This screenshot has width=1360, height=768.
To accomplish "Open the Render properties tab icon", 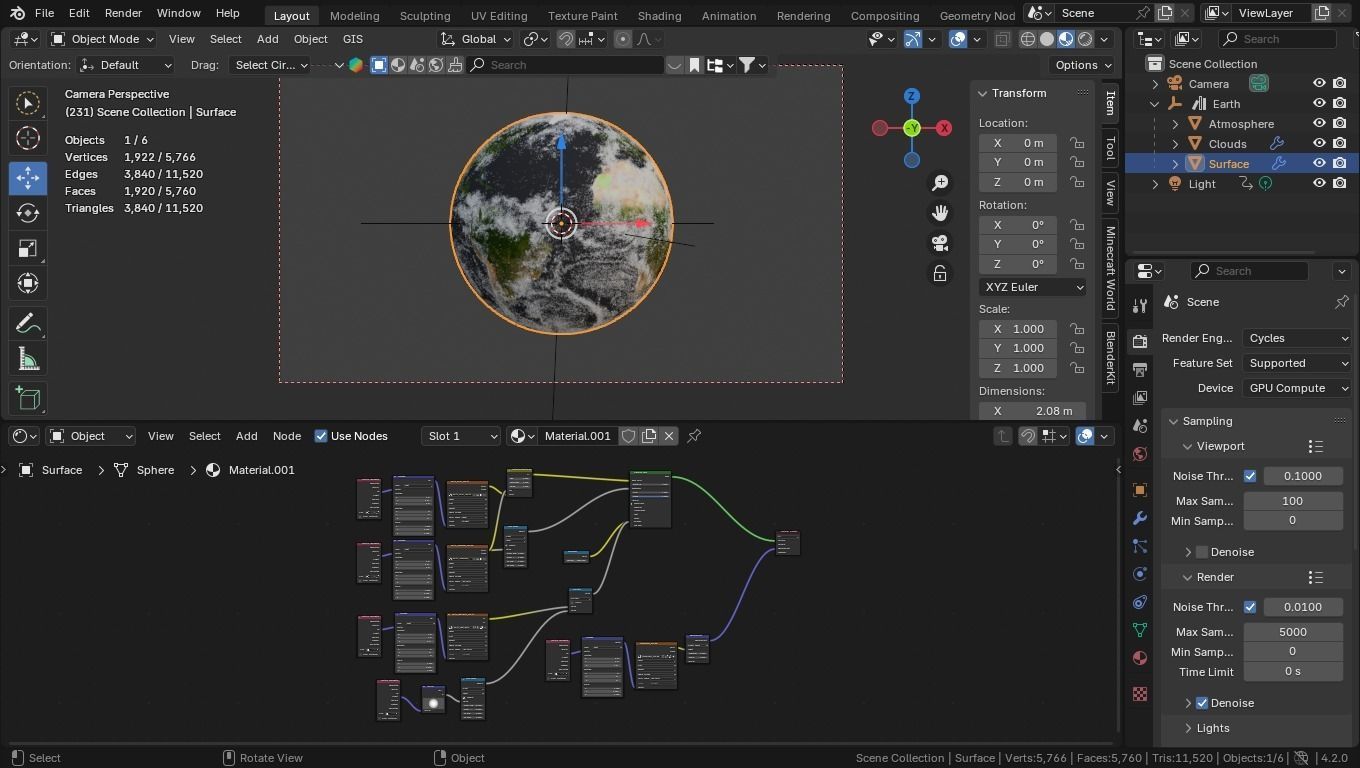I will click(x=1140, y=342).
